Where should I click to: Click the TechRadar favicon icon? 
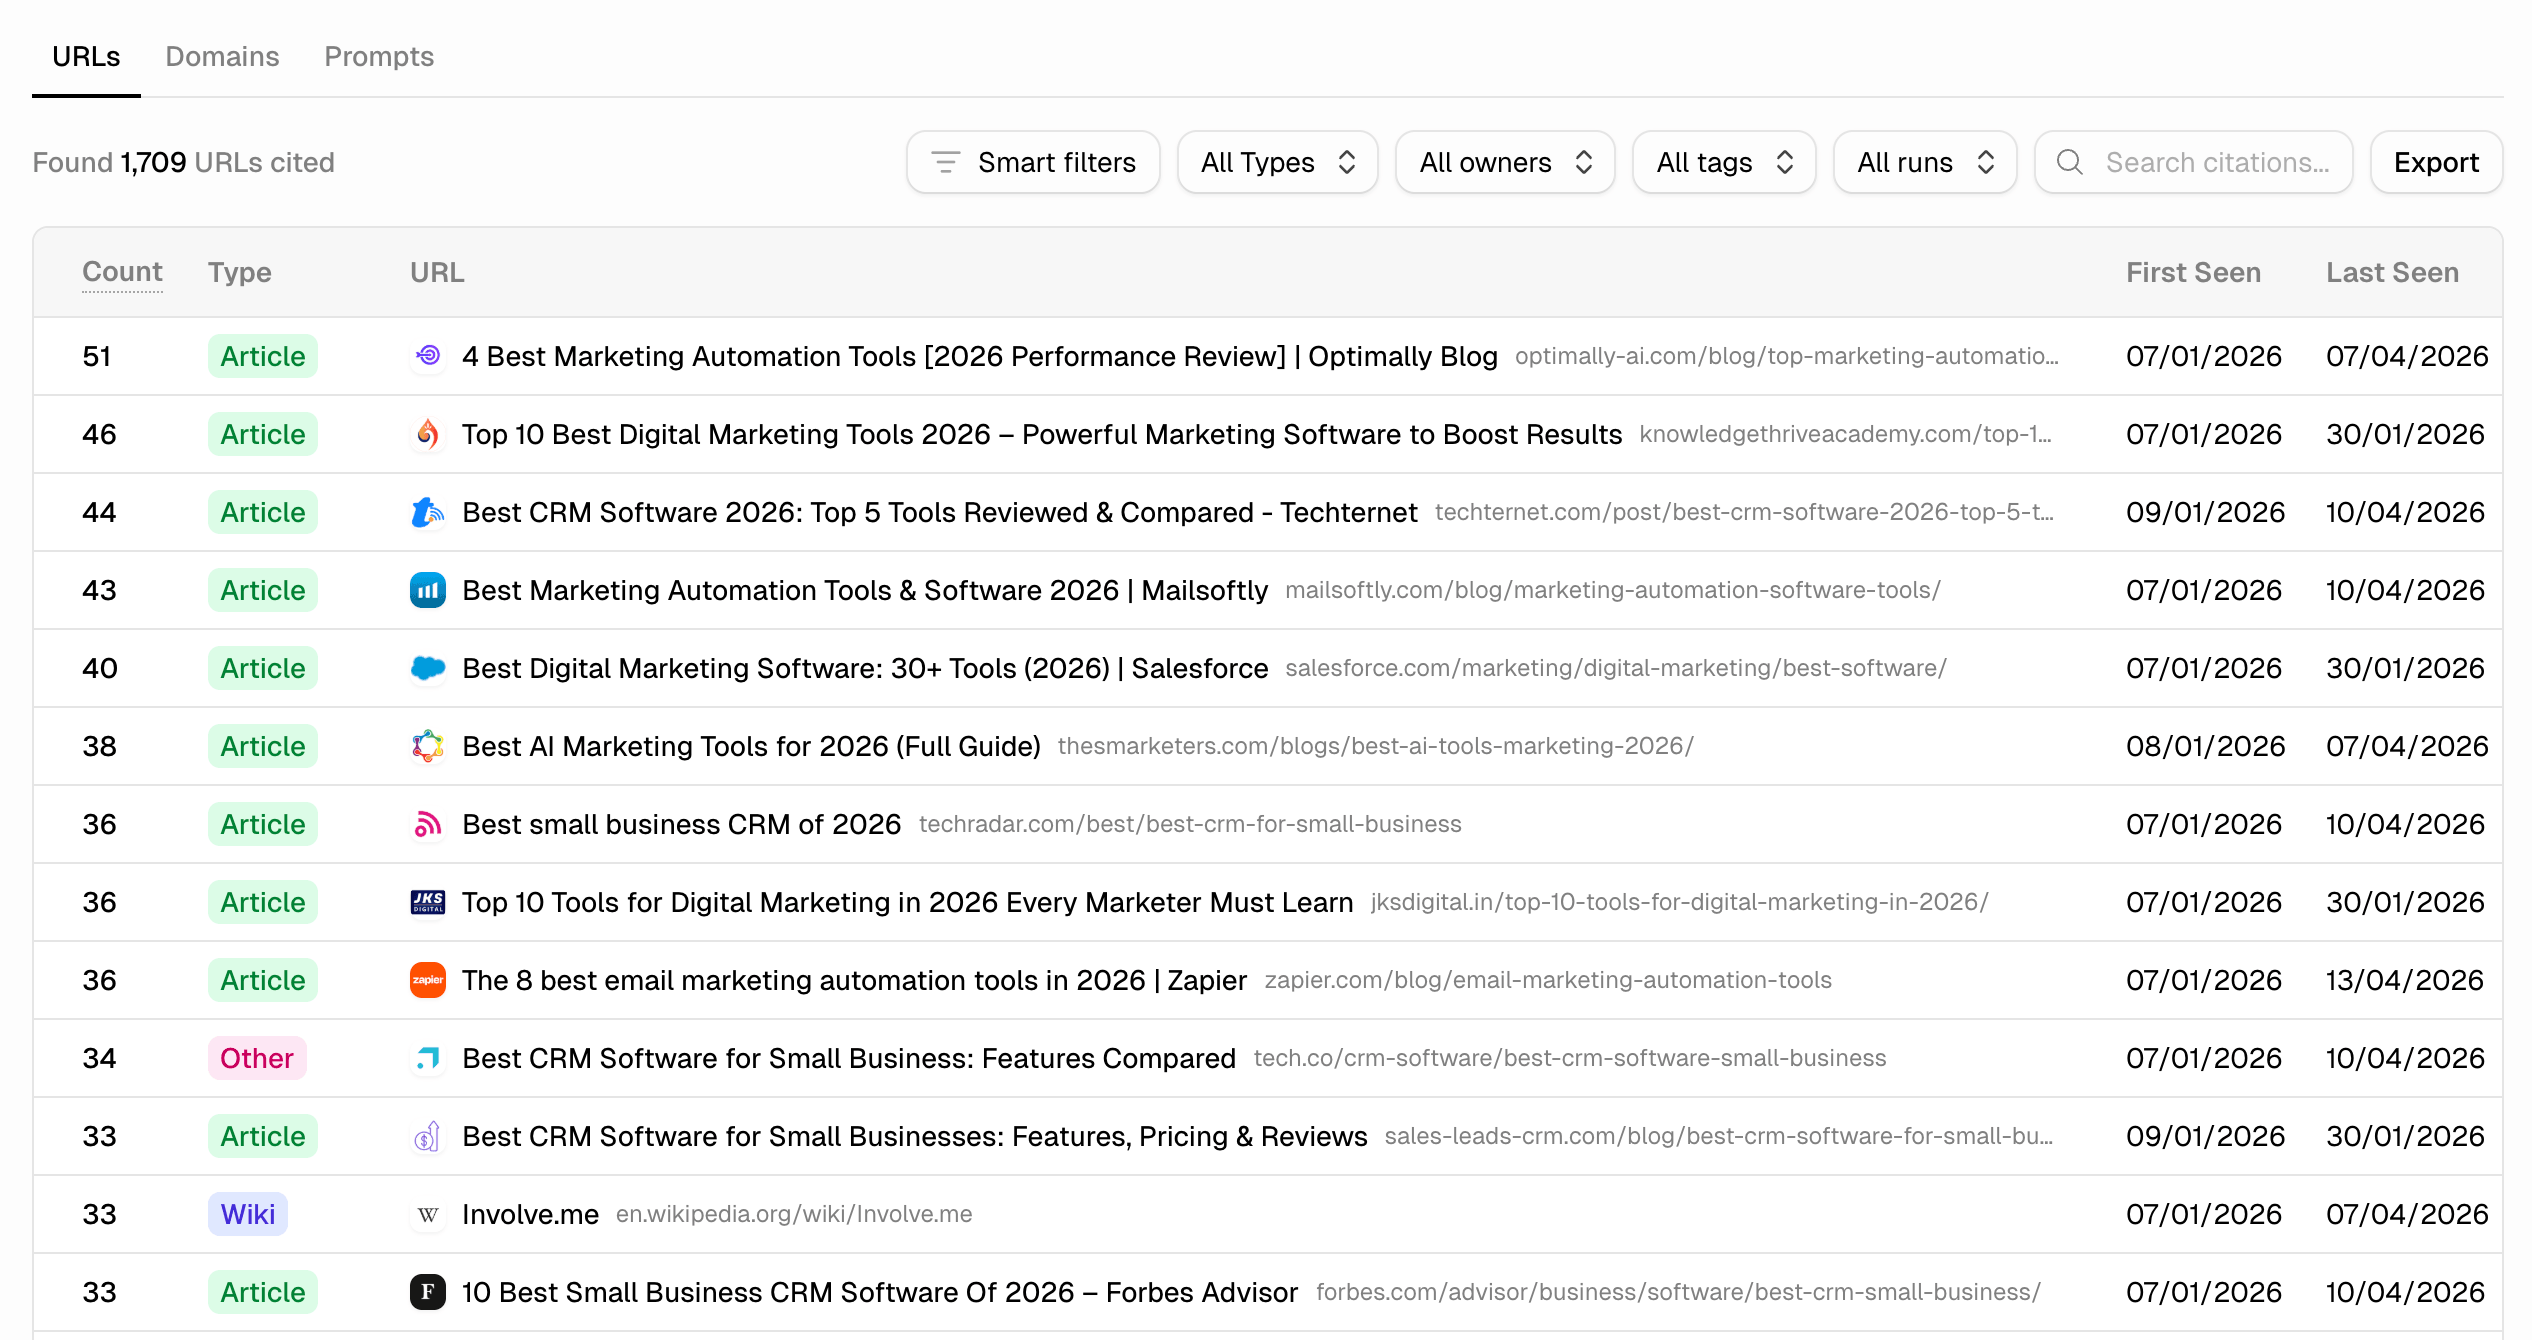(x=428, y=824)
